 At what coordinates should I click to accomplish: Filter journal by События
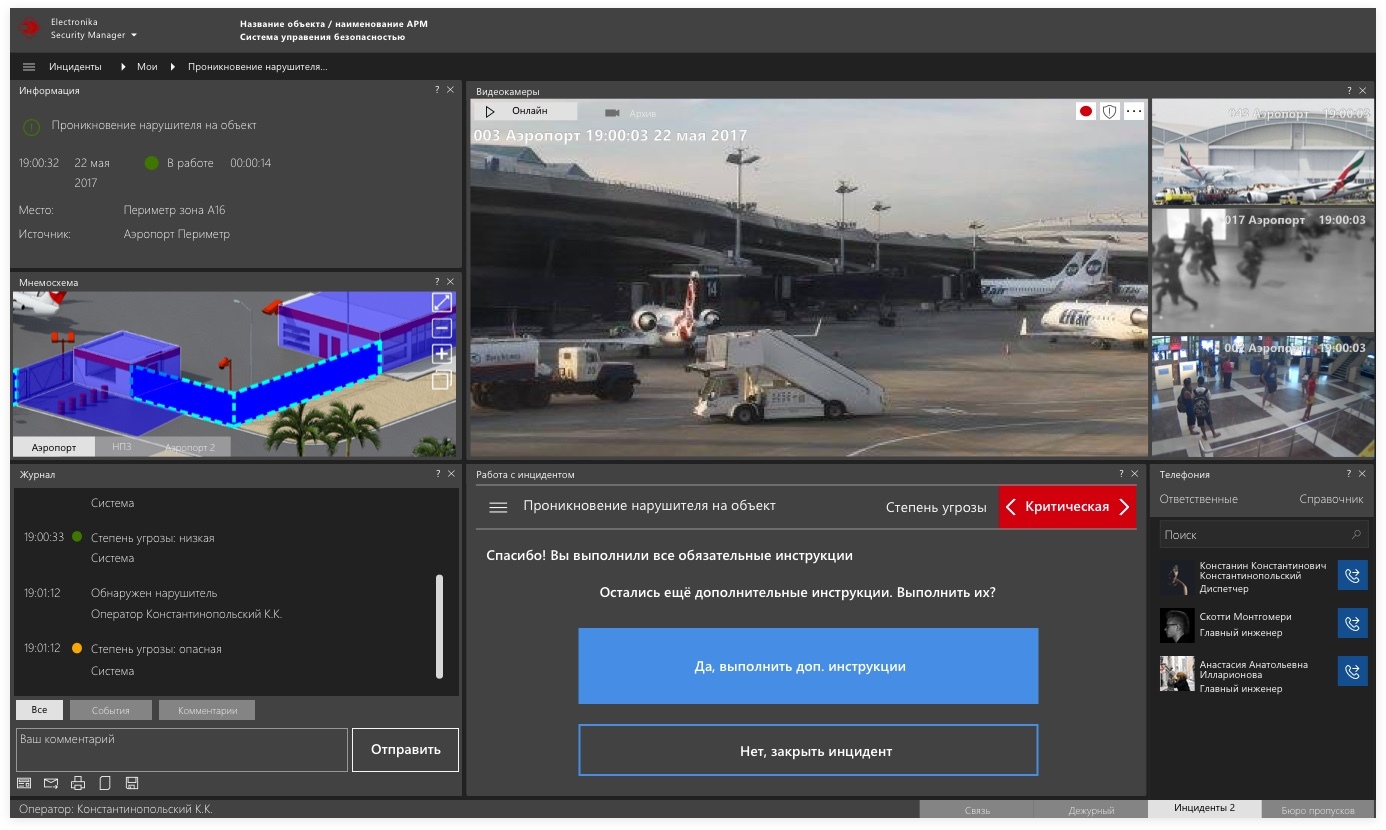(x=111, y=710)
